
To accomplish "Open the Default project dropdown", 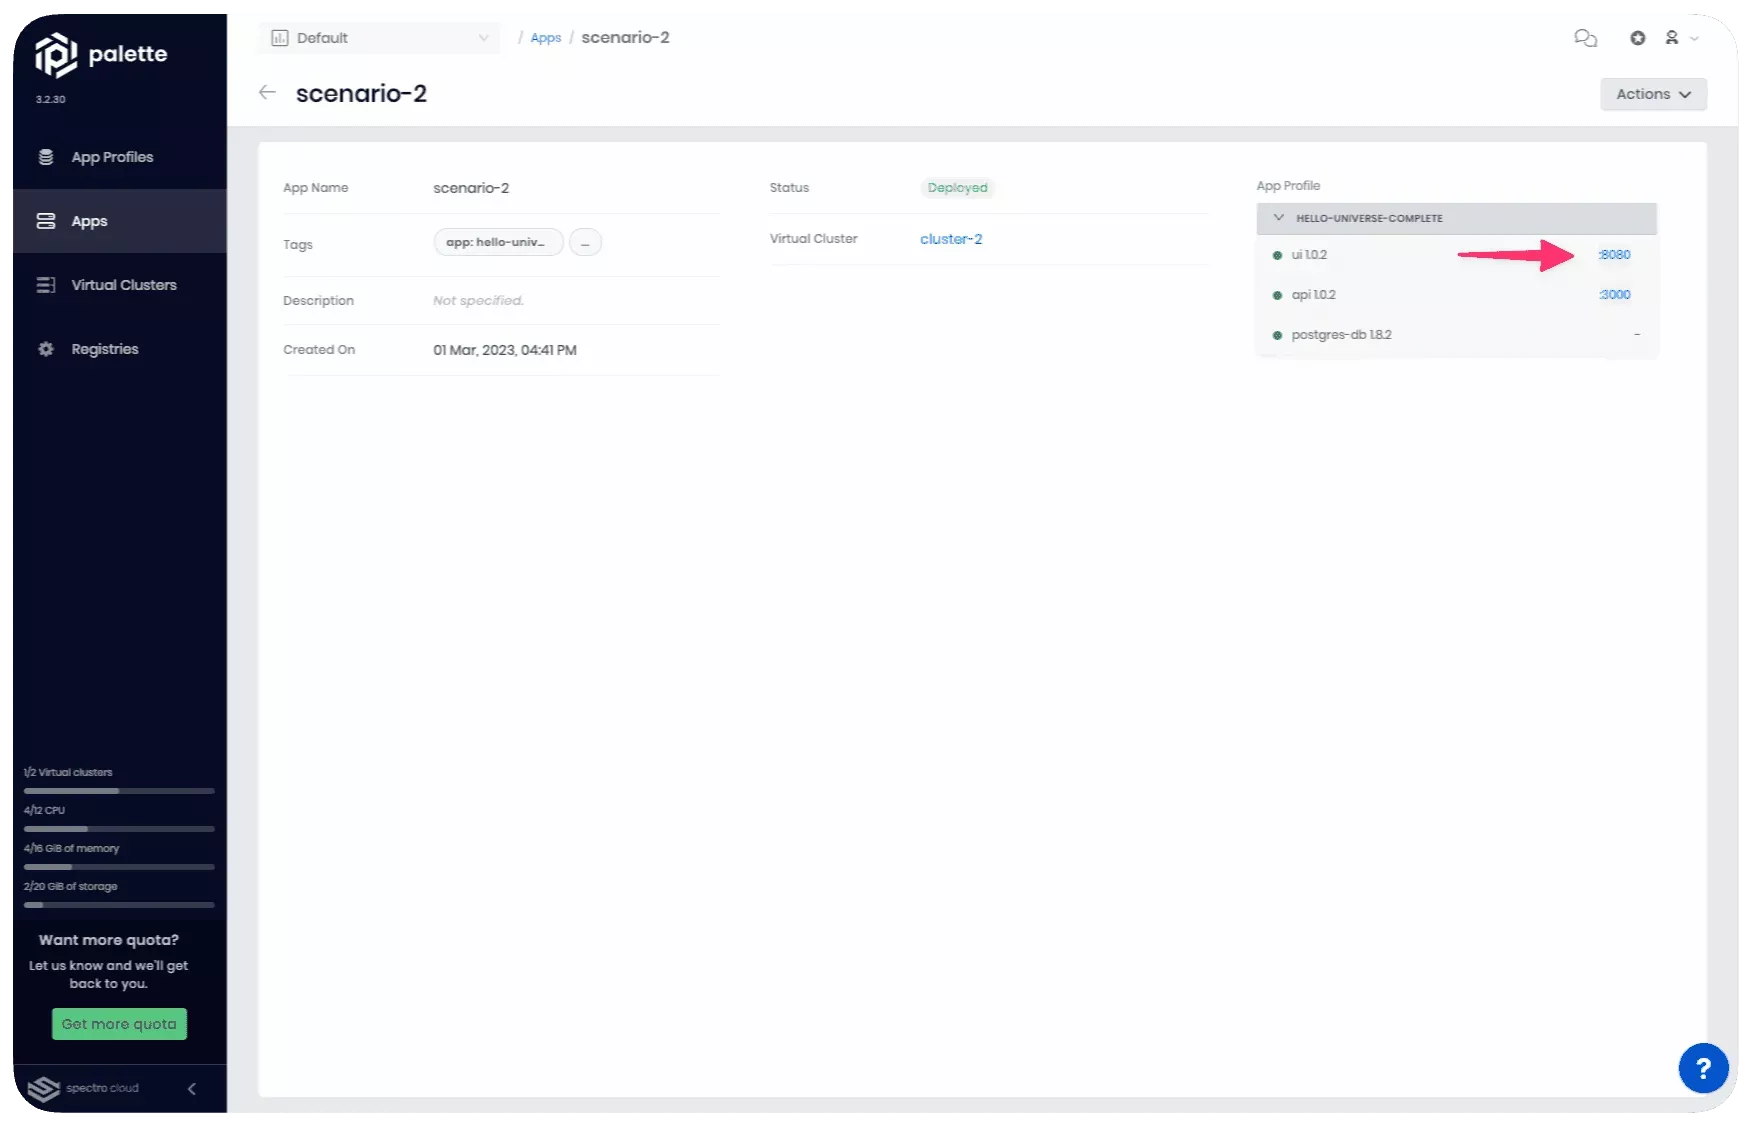I will click(x=380, y=38).
